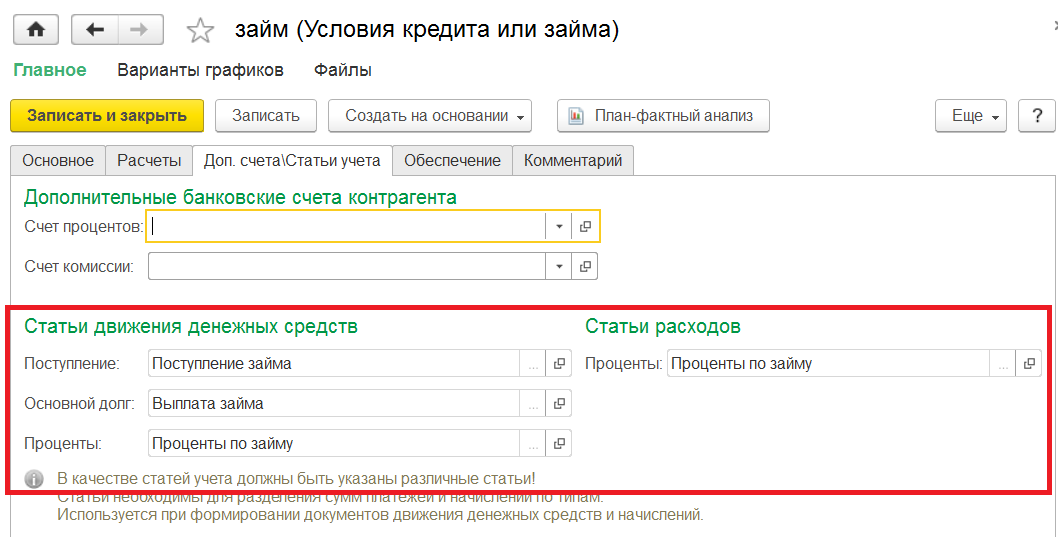Screen dimensions: 1058x537
Task: Go to the home page icon
Action: point(36,30)
